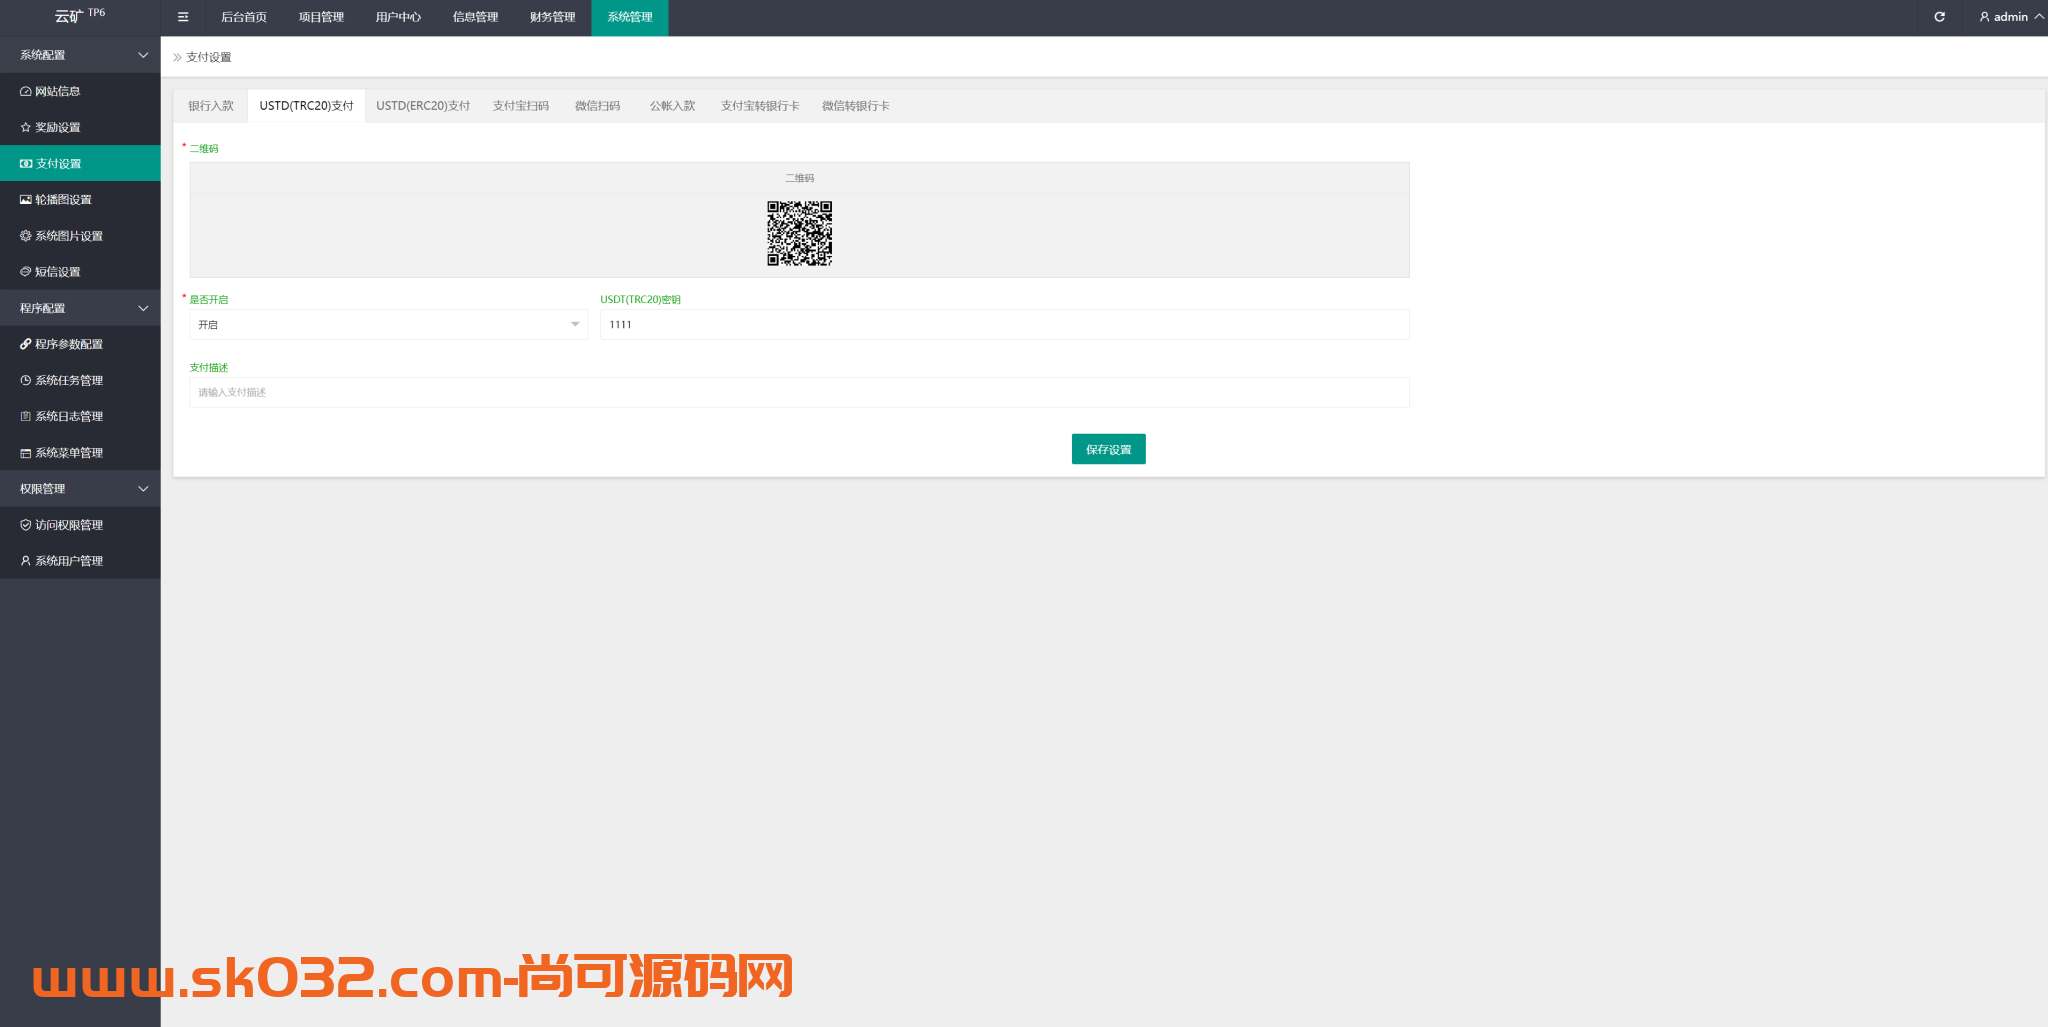Image resolution: width=2048 pixels, height=1027 pixels.
Task: Open 系统日志管理 in sidebar
Action: pyautogui.click(x=80, y=416)
